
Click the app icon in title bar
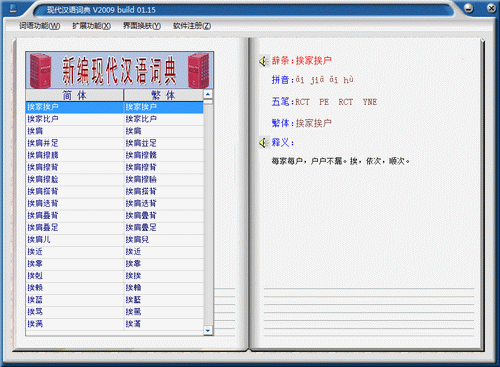(14, 8)
